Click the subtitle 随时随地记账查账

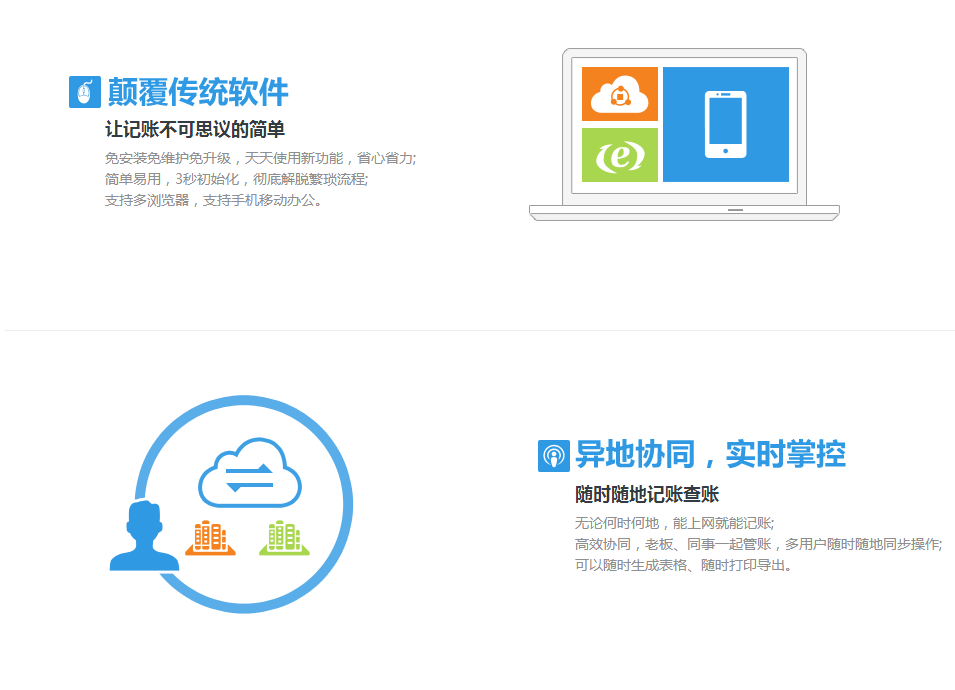coord(647,494)
